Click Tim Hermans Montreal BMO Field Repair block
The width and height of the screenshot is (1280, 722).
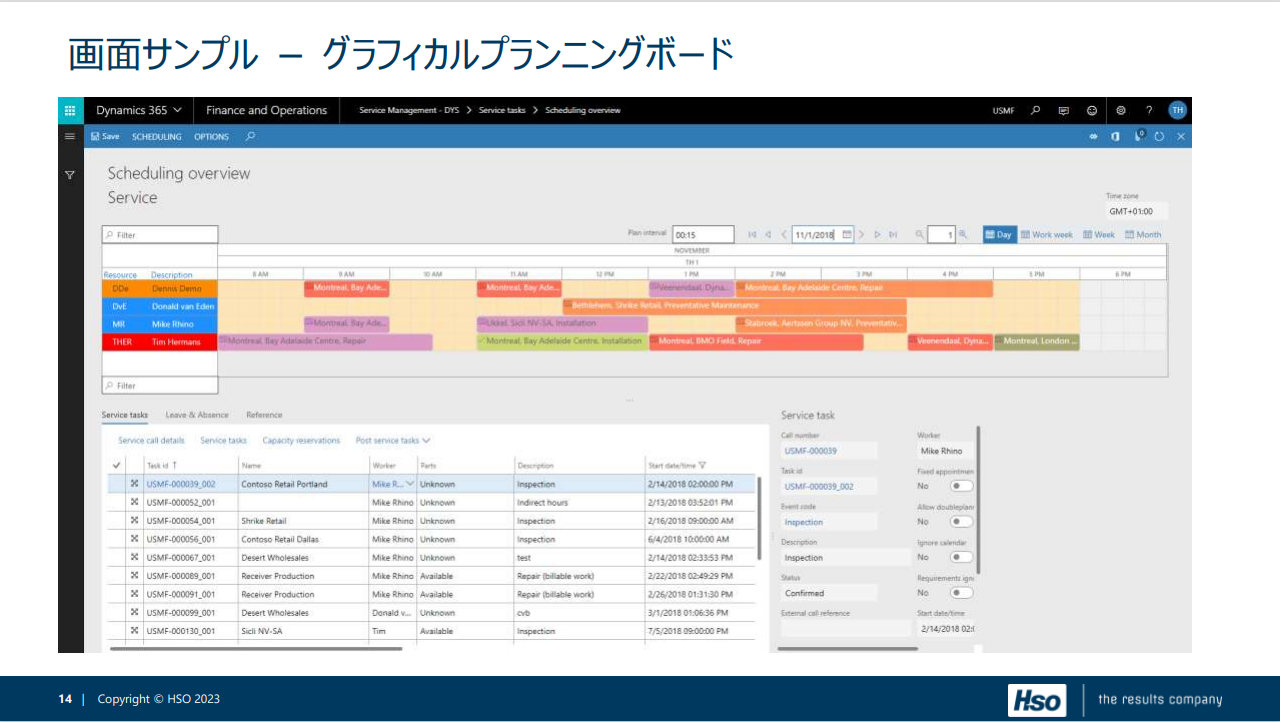point(756,342)
